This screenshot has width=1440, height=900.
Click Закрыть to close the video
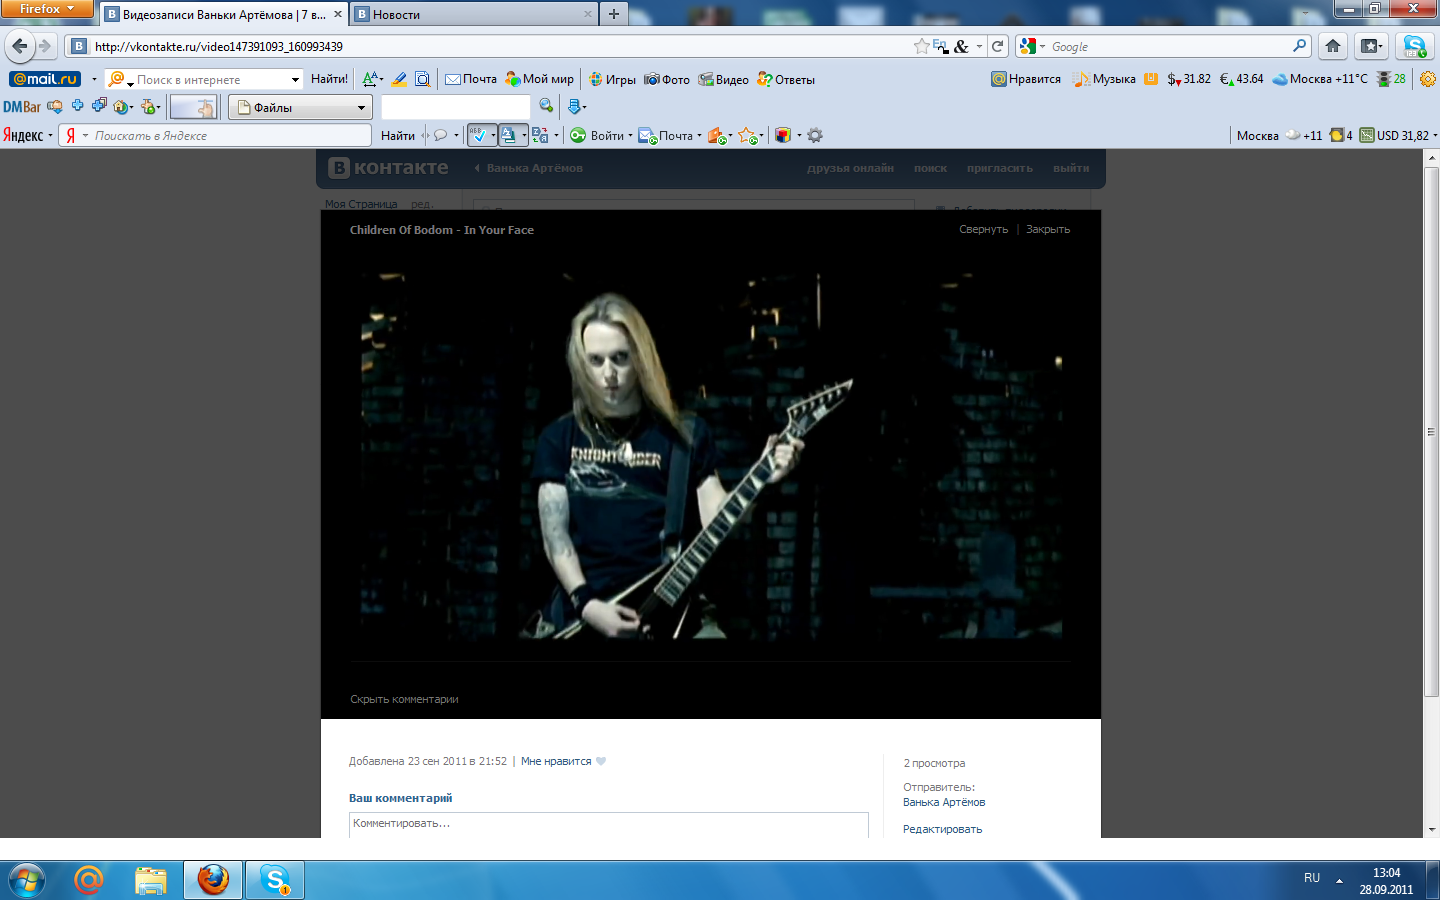(x=1048, y=229)
